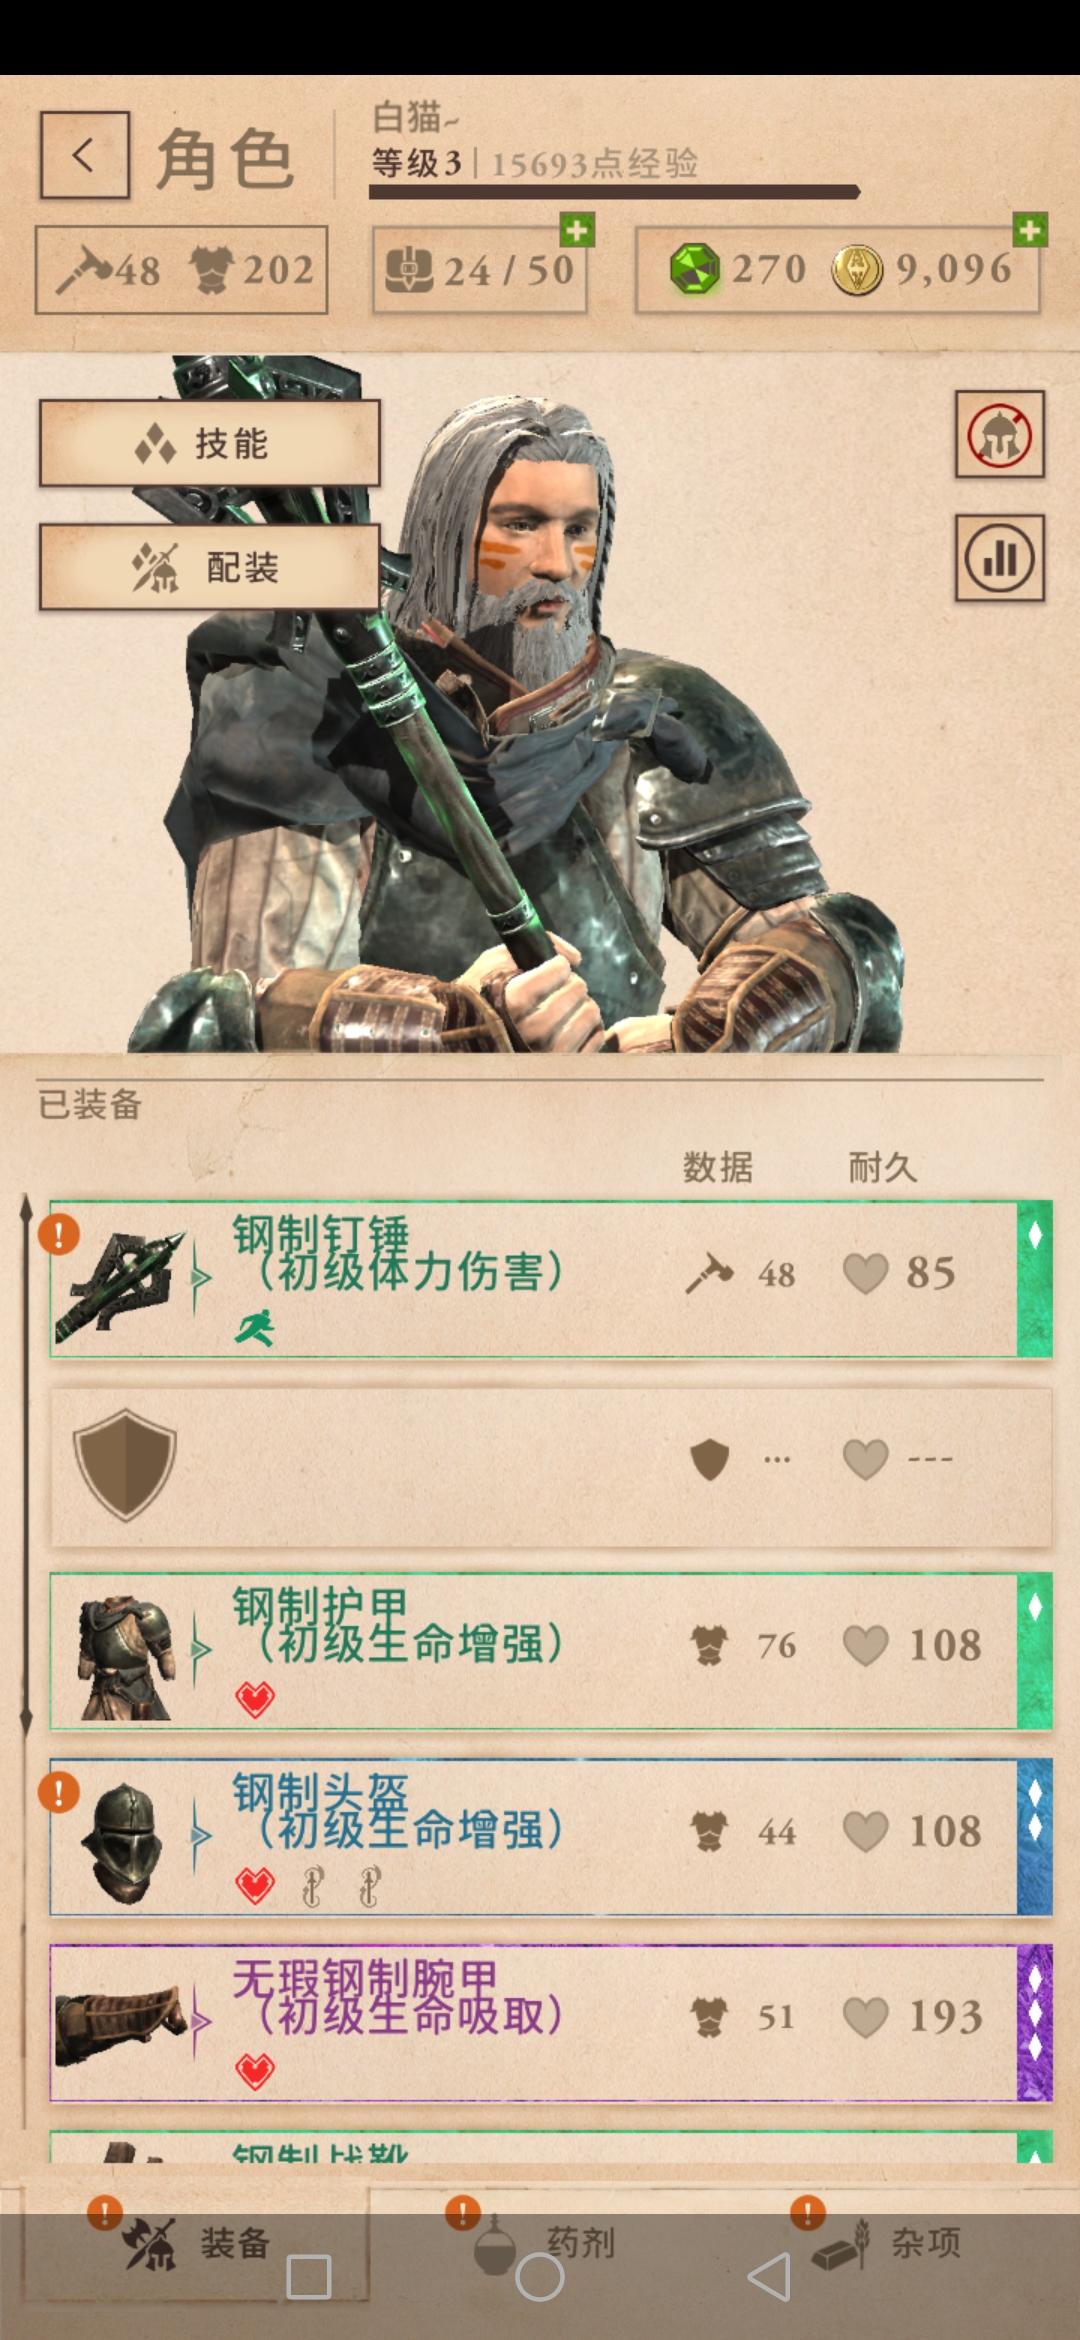Switch to the 装备 equipment tab
This screenshot has height=2340, width=1080.
tap(196, 2243)
